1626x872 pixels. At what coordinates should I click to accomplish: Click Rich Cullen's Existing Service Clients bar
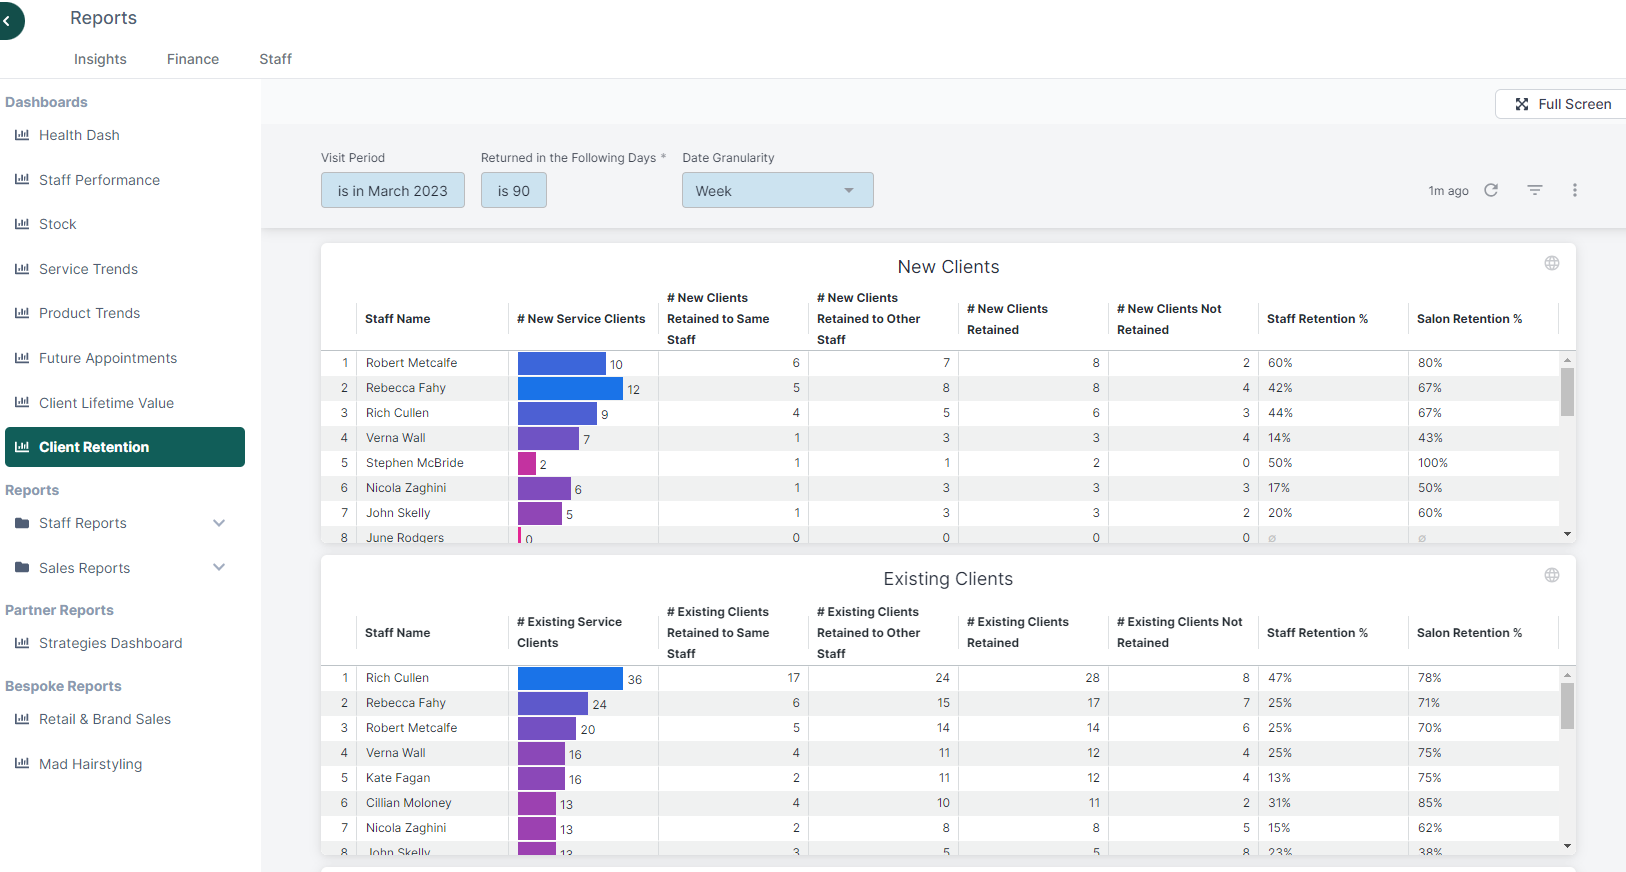tap(570, 678)
